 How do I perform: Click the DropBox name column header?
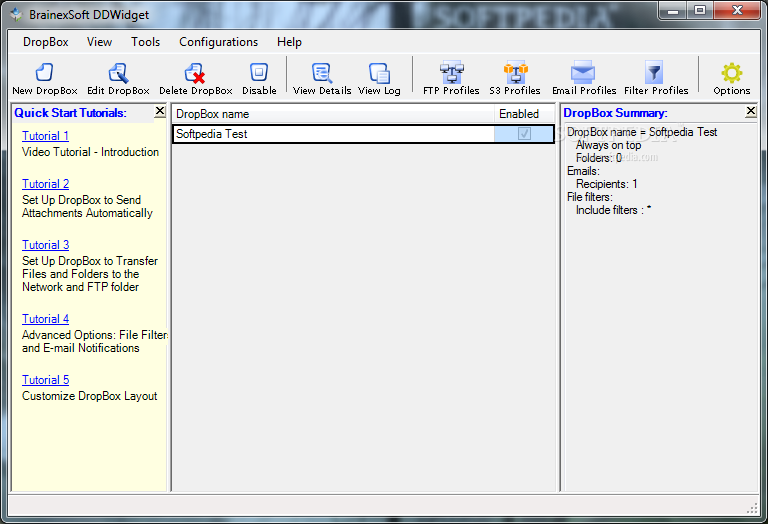point(333,114)
